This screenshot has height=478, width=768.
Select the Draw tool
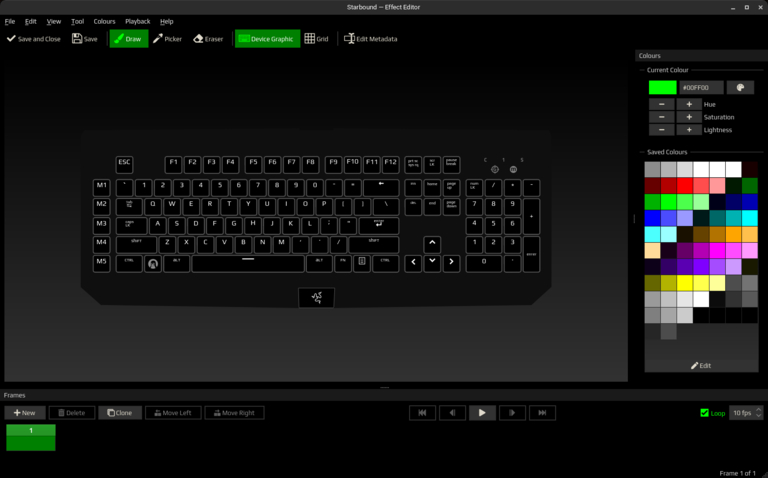(129, 39)
